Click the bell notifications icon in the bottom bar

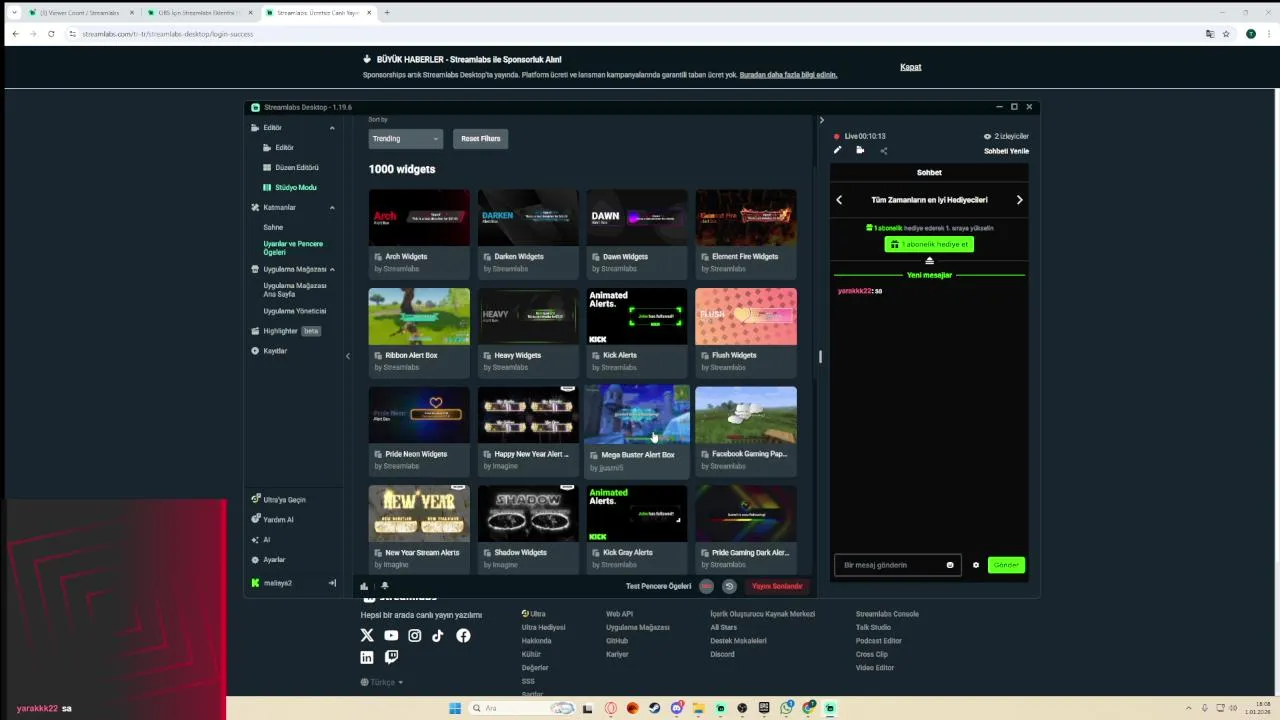tap(385, 586)
